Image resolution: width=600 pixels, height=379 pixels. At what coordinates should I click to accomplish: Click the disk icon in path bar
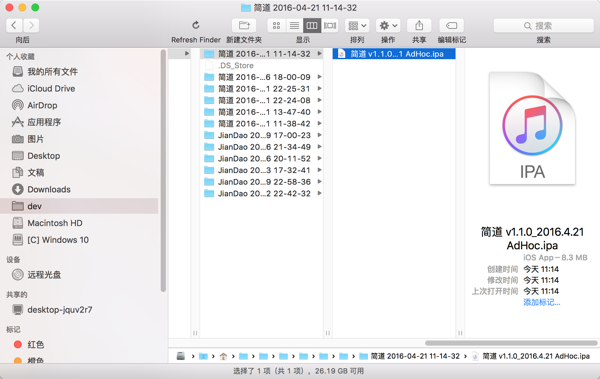(x=181, y=356)
